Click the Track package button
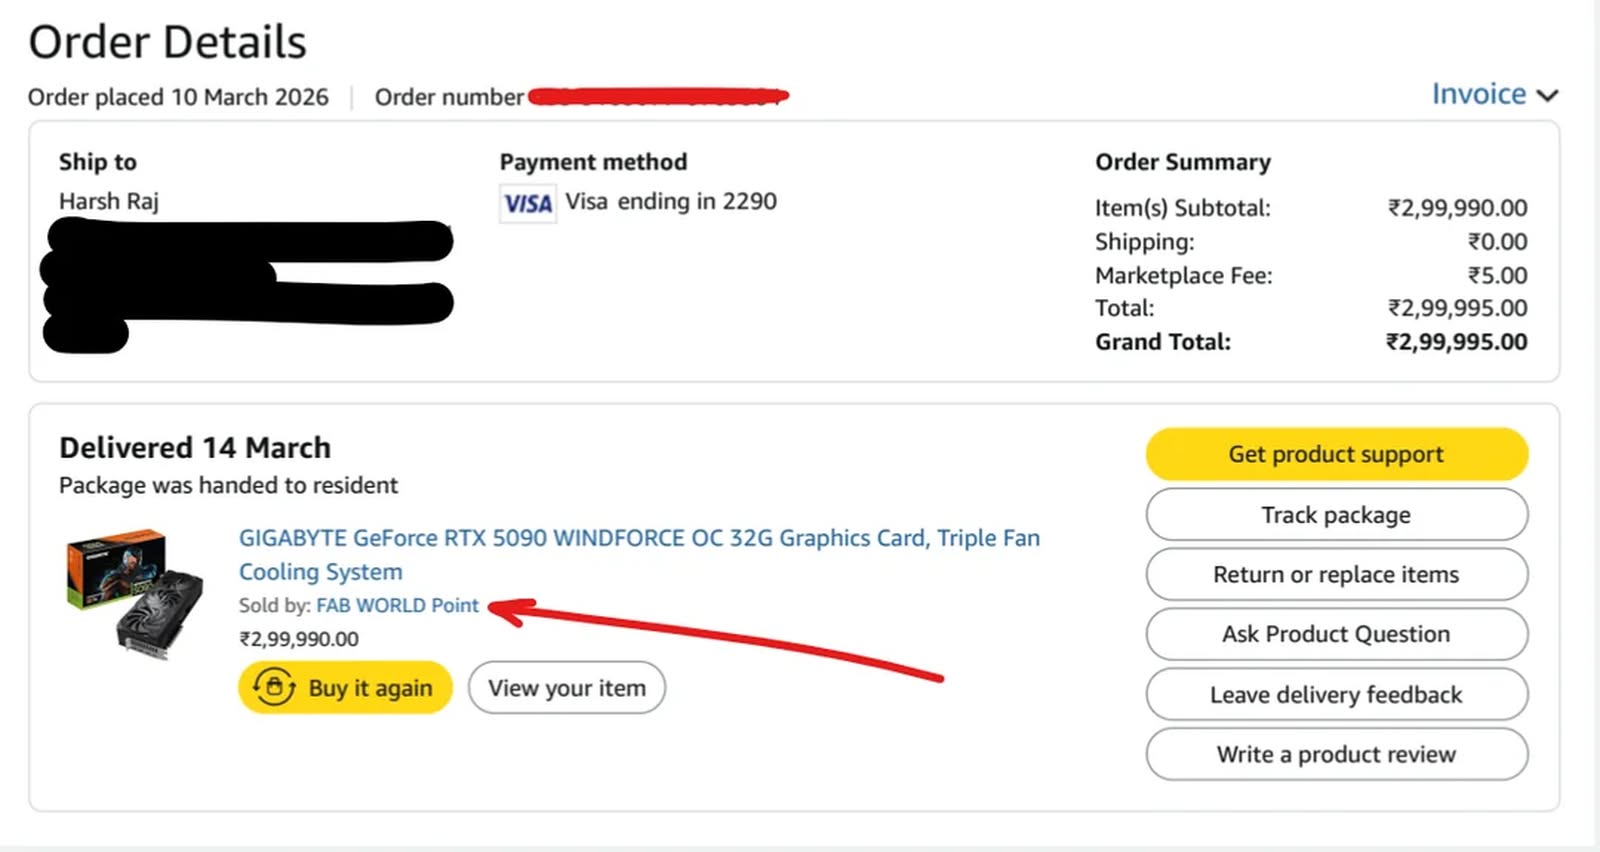 (x=1336, y=515)
